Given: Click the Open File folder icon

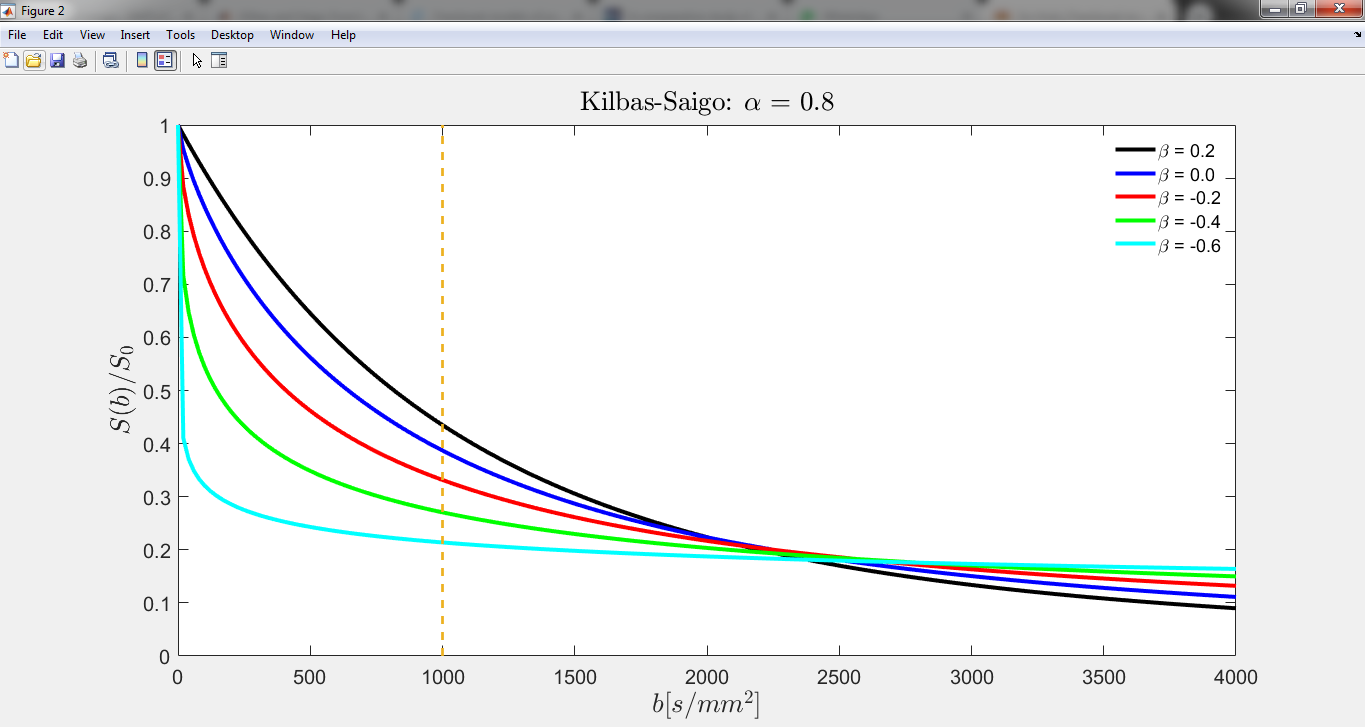Looking at the screenshot, I should (x=34, y=60).
